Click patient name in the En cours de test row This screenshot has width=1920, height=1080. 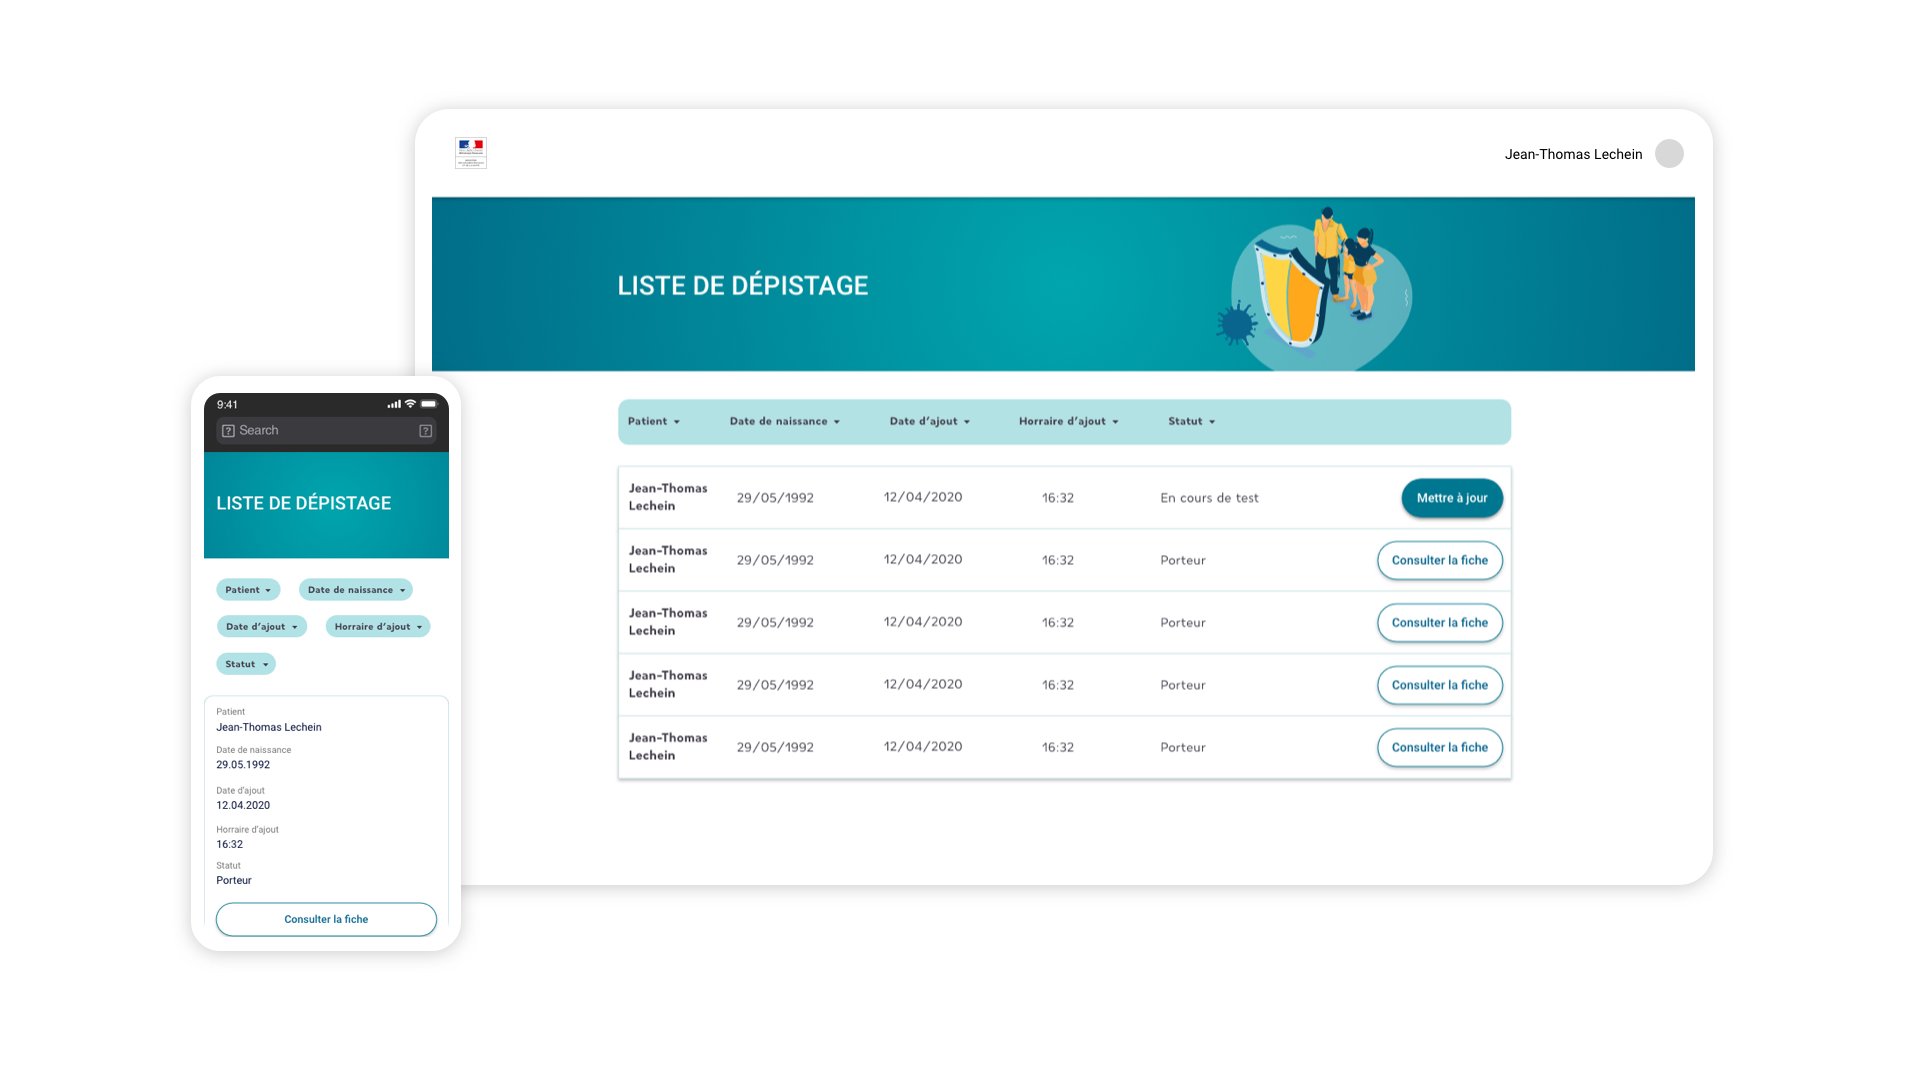(x=668, y=497)
